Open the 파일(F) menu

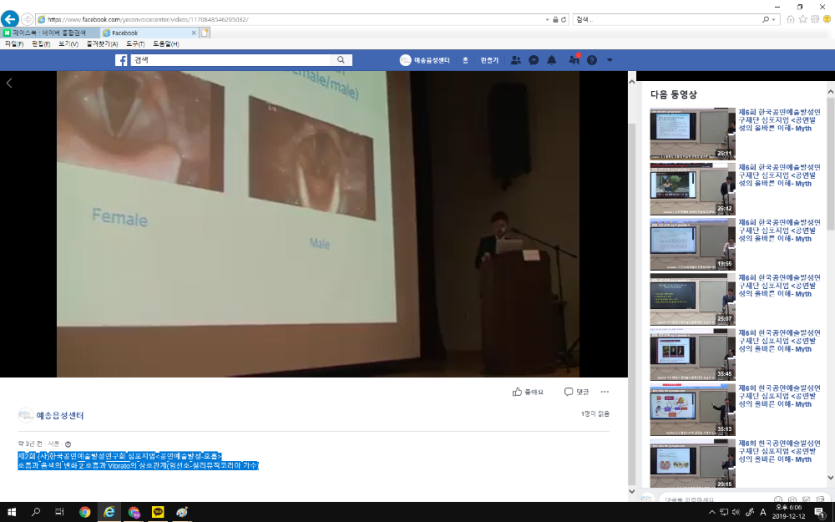pos(13,44)
